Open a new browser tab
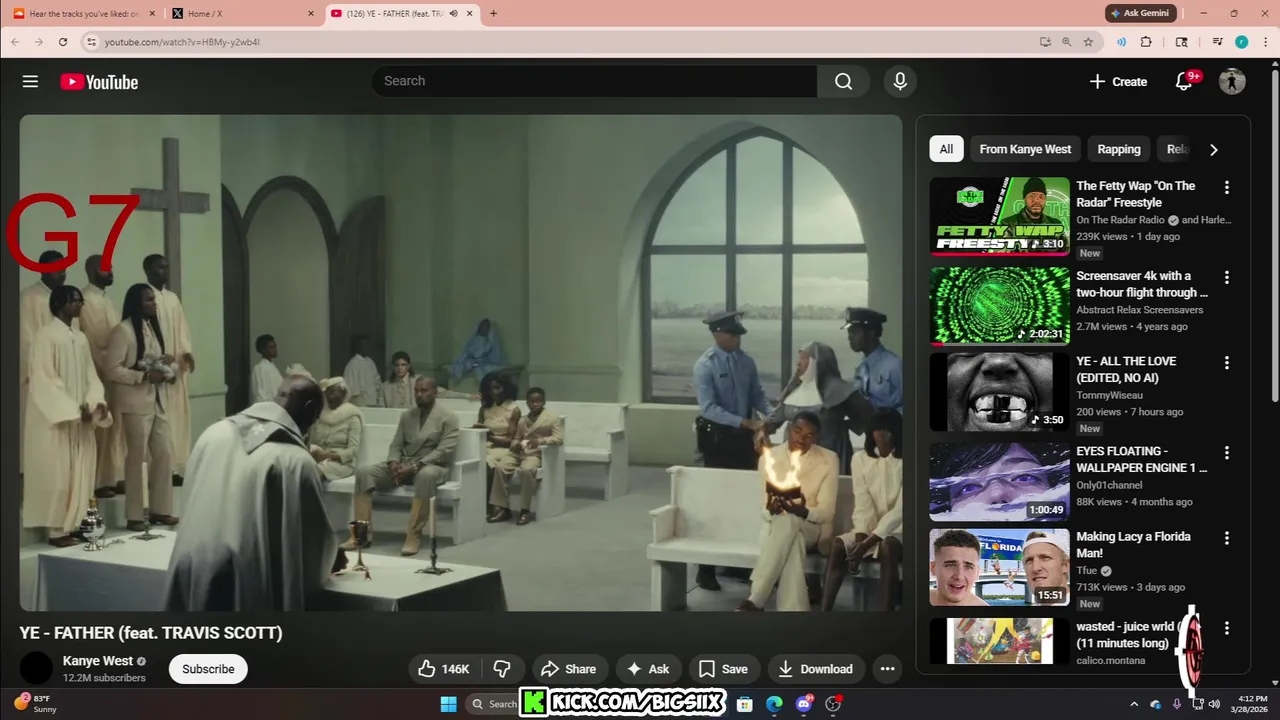This screenshot has height=720, width=1280. click(493, 14)
